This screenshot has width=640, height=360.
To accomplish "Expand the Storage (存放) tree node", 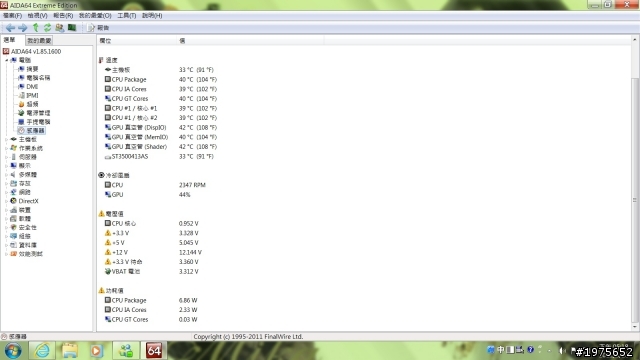I will pos(7,184).
